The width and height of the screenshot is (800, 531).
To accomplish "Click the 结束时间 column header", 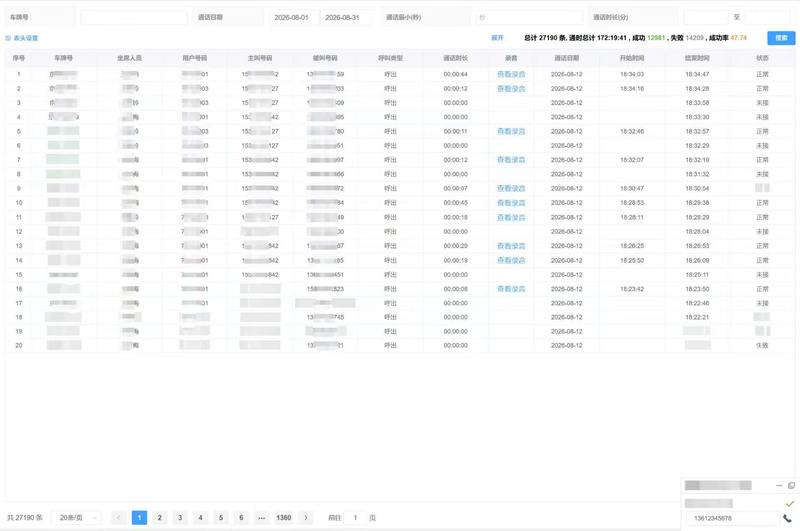I will click(697, 58).
